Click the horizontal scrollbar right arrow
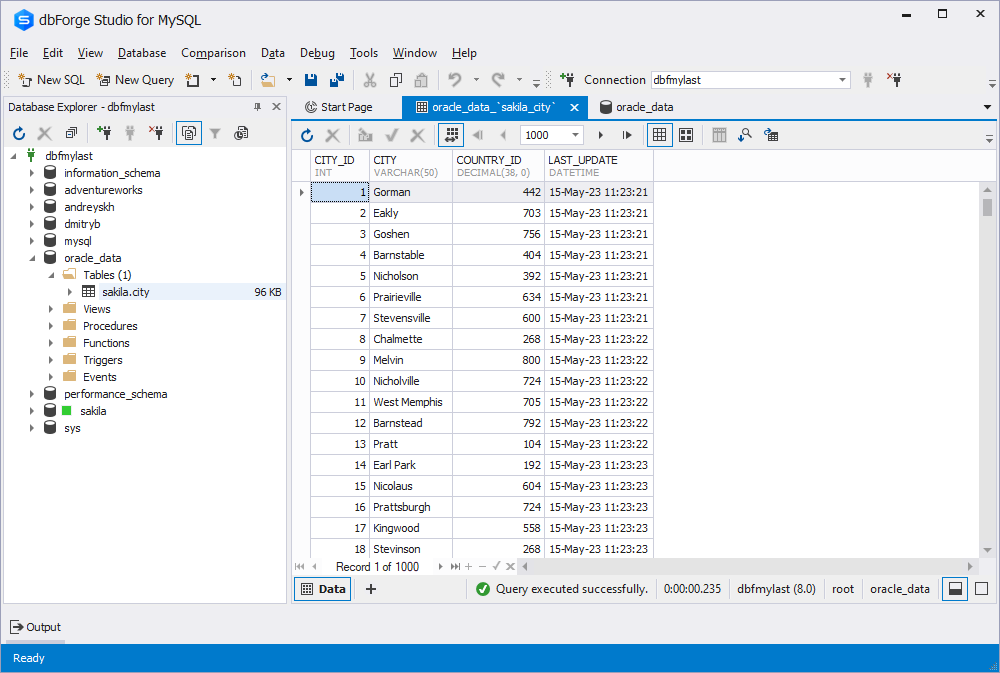The width and height of the screenshot is (1000, 673). point(970,566)
